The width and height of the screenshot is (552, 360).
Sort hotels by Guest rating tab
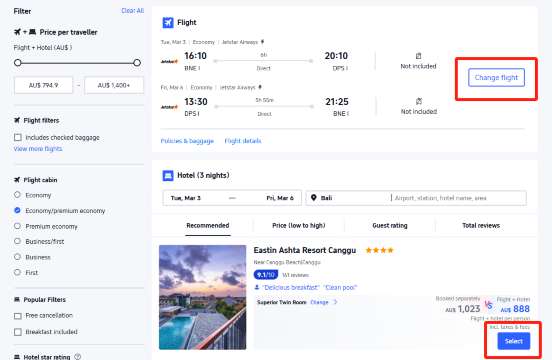click(390, 226)
